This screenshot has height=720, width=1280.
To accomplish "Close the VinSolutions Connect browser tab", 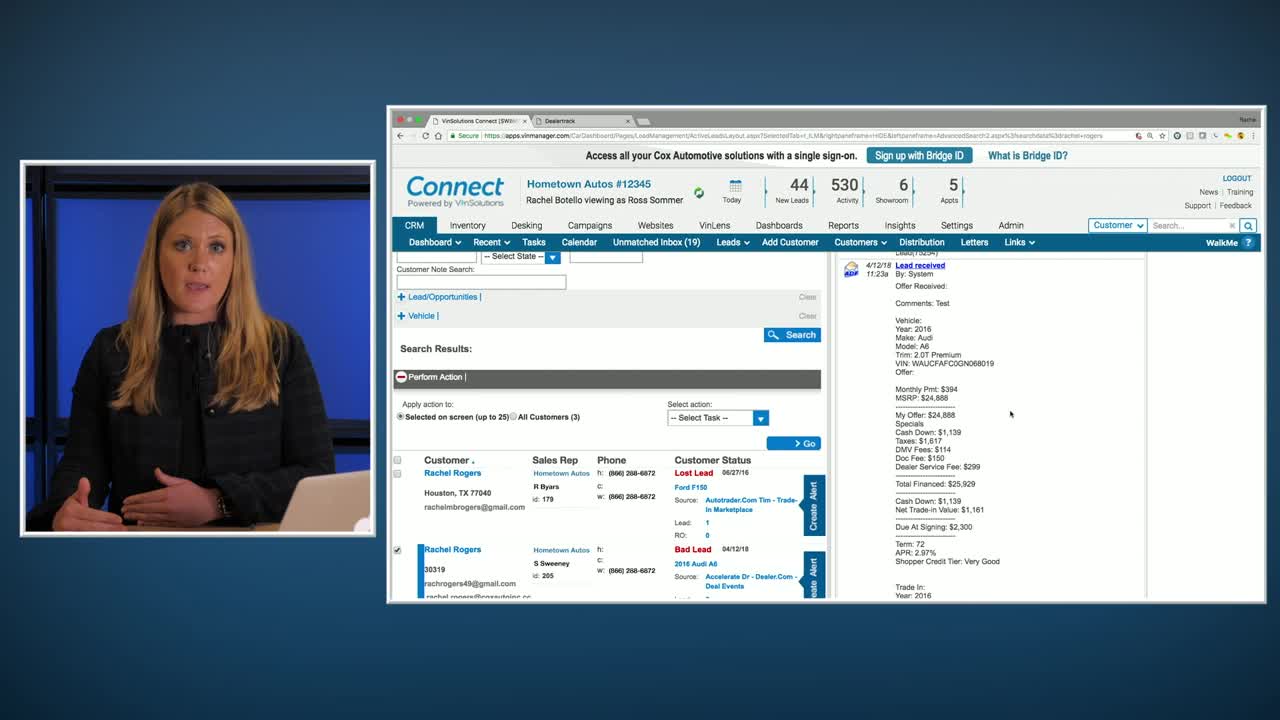I will 525,121.
